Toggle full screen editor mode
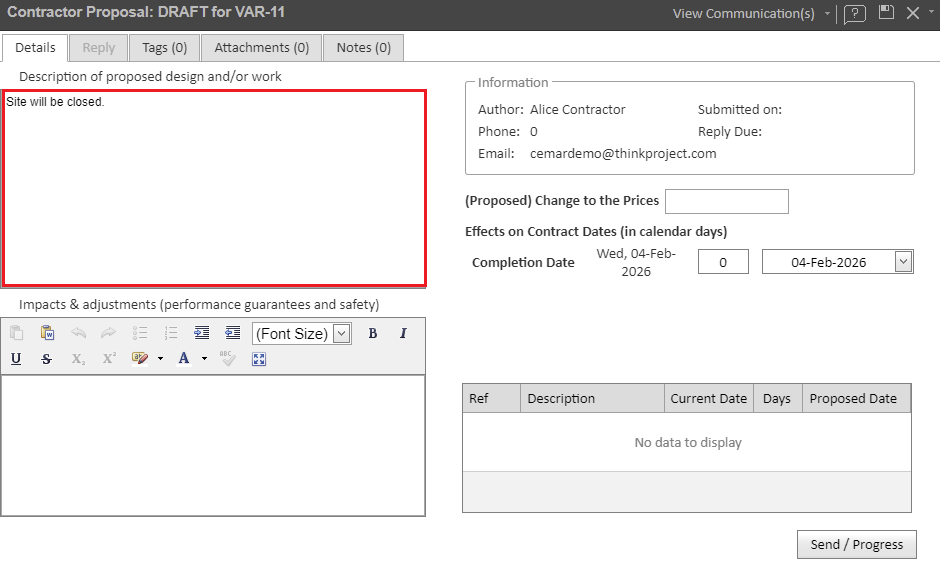 pos(259,359)
